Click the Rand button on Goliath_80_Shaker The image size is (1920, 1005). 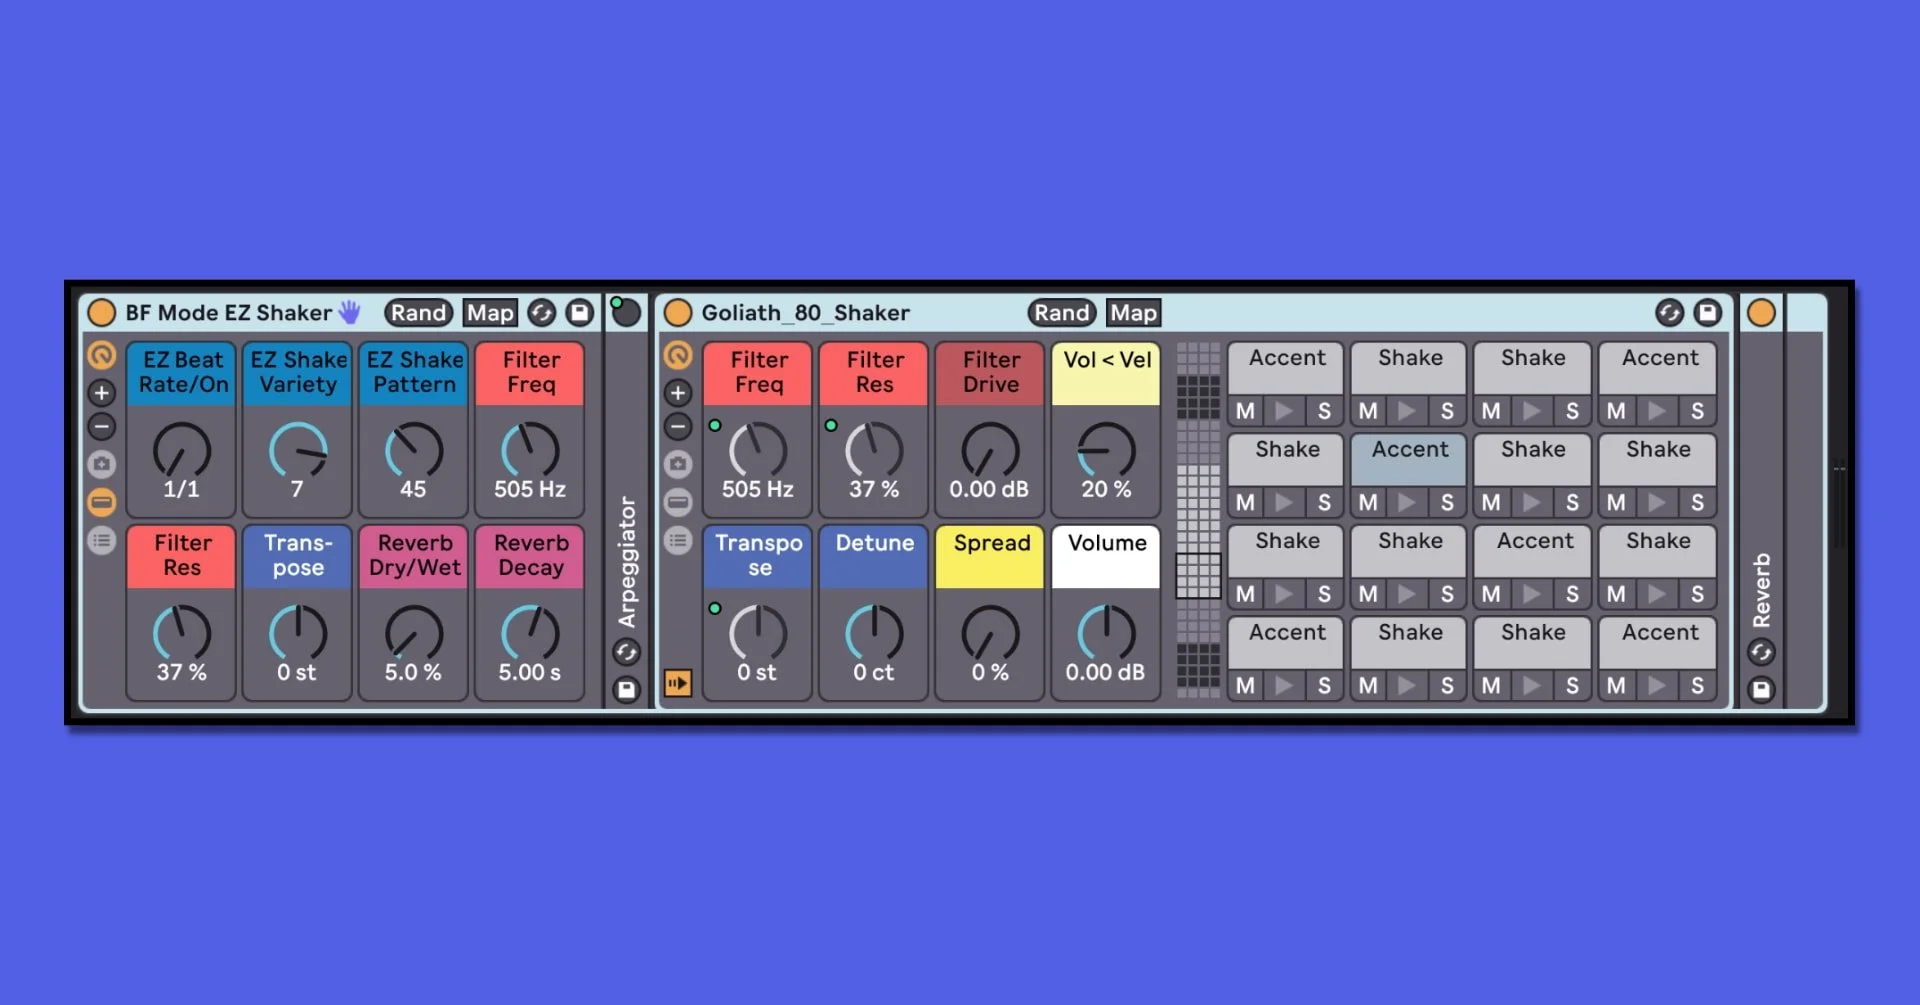point(1061,312)
